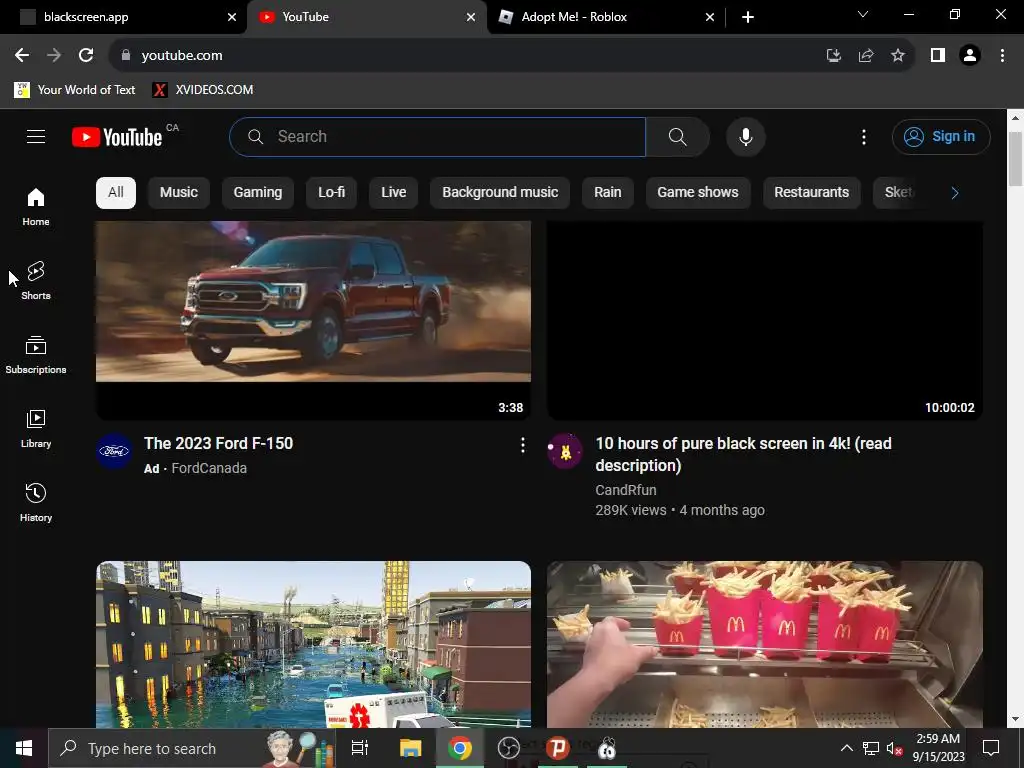Open File Explorer from the taskbar
This screenshot has height=768, width=1024.
411,748
